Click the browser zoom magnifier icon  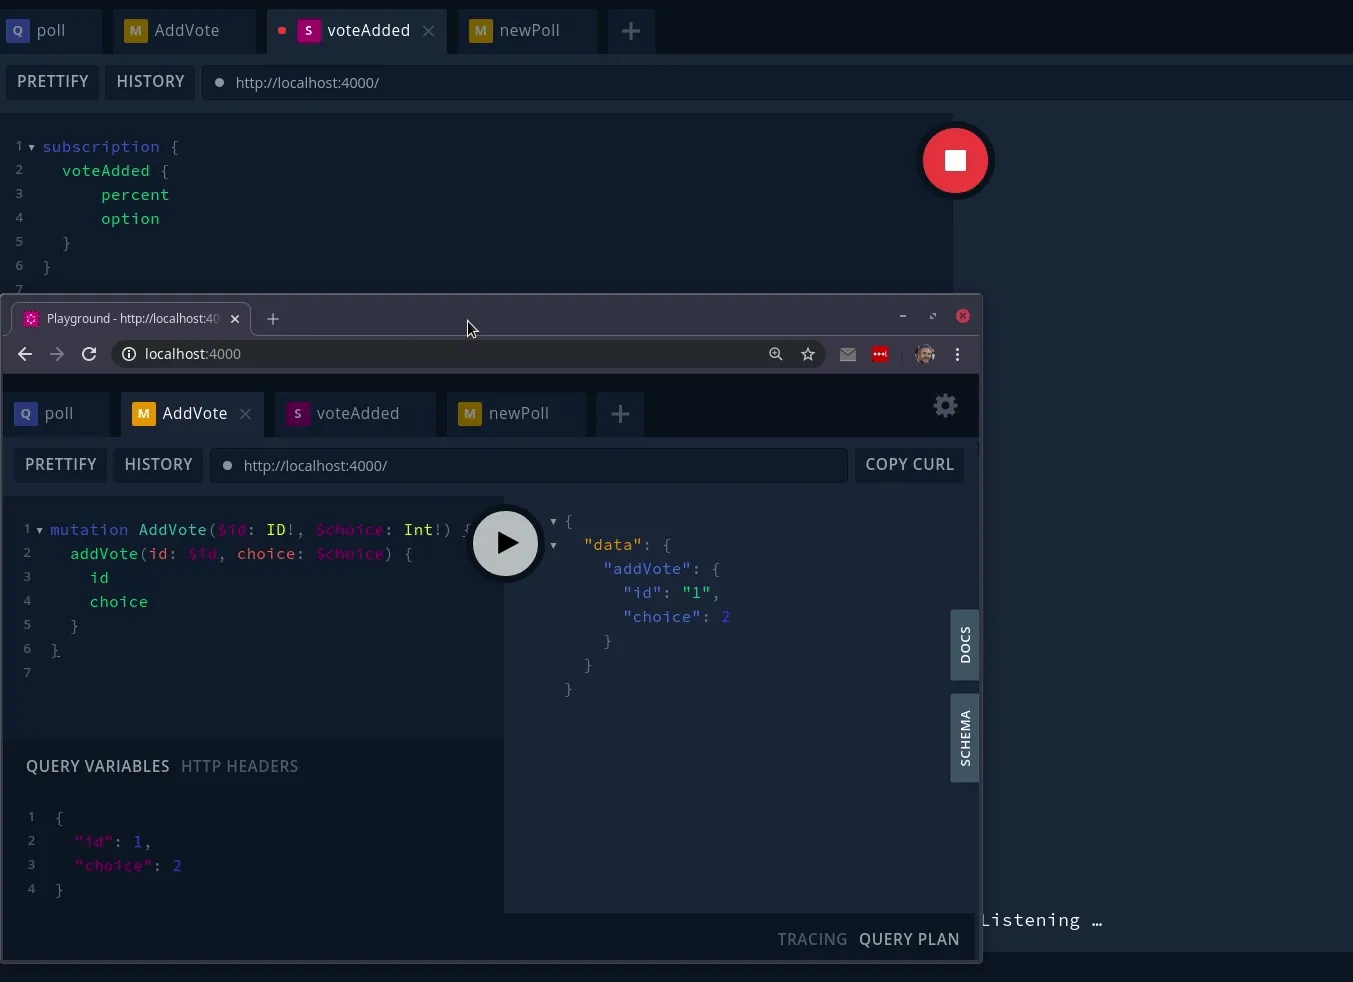click(776, 354)
